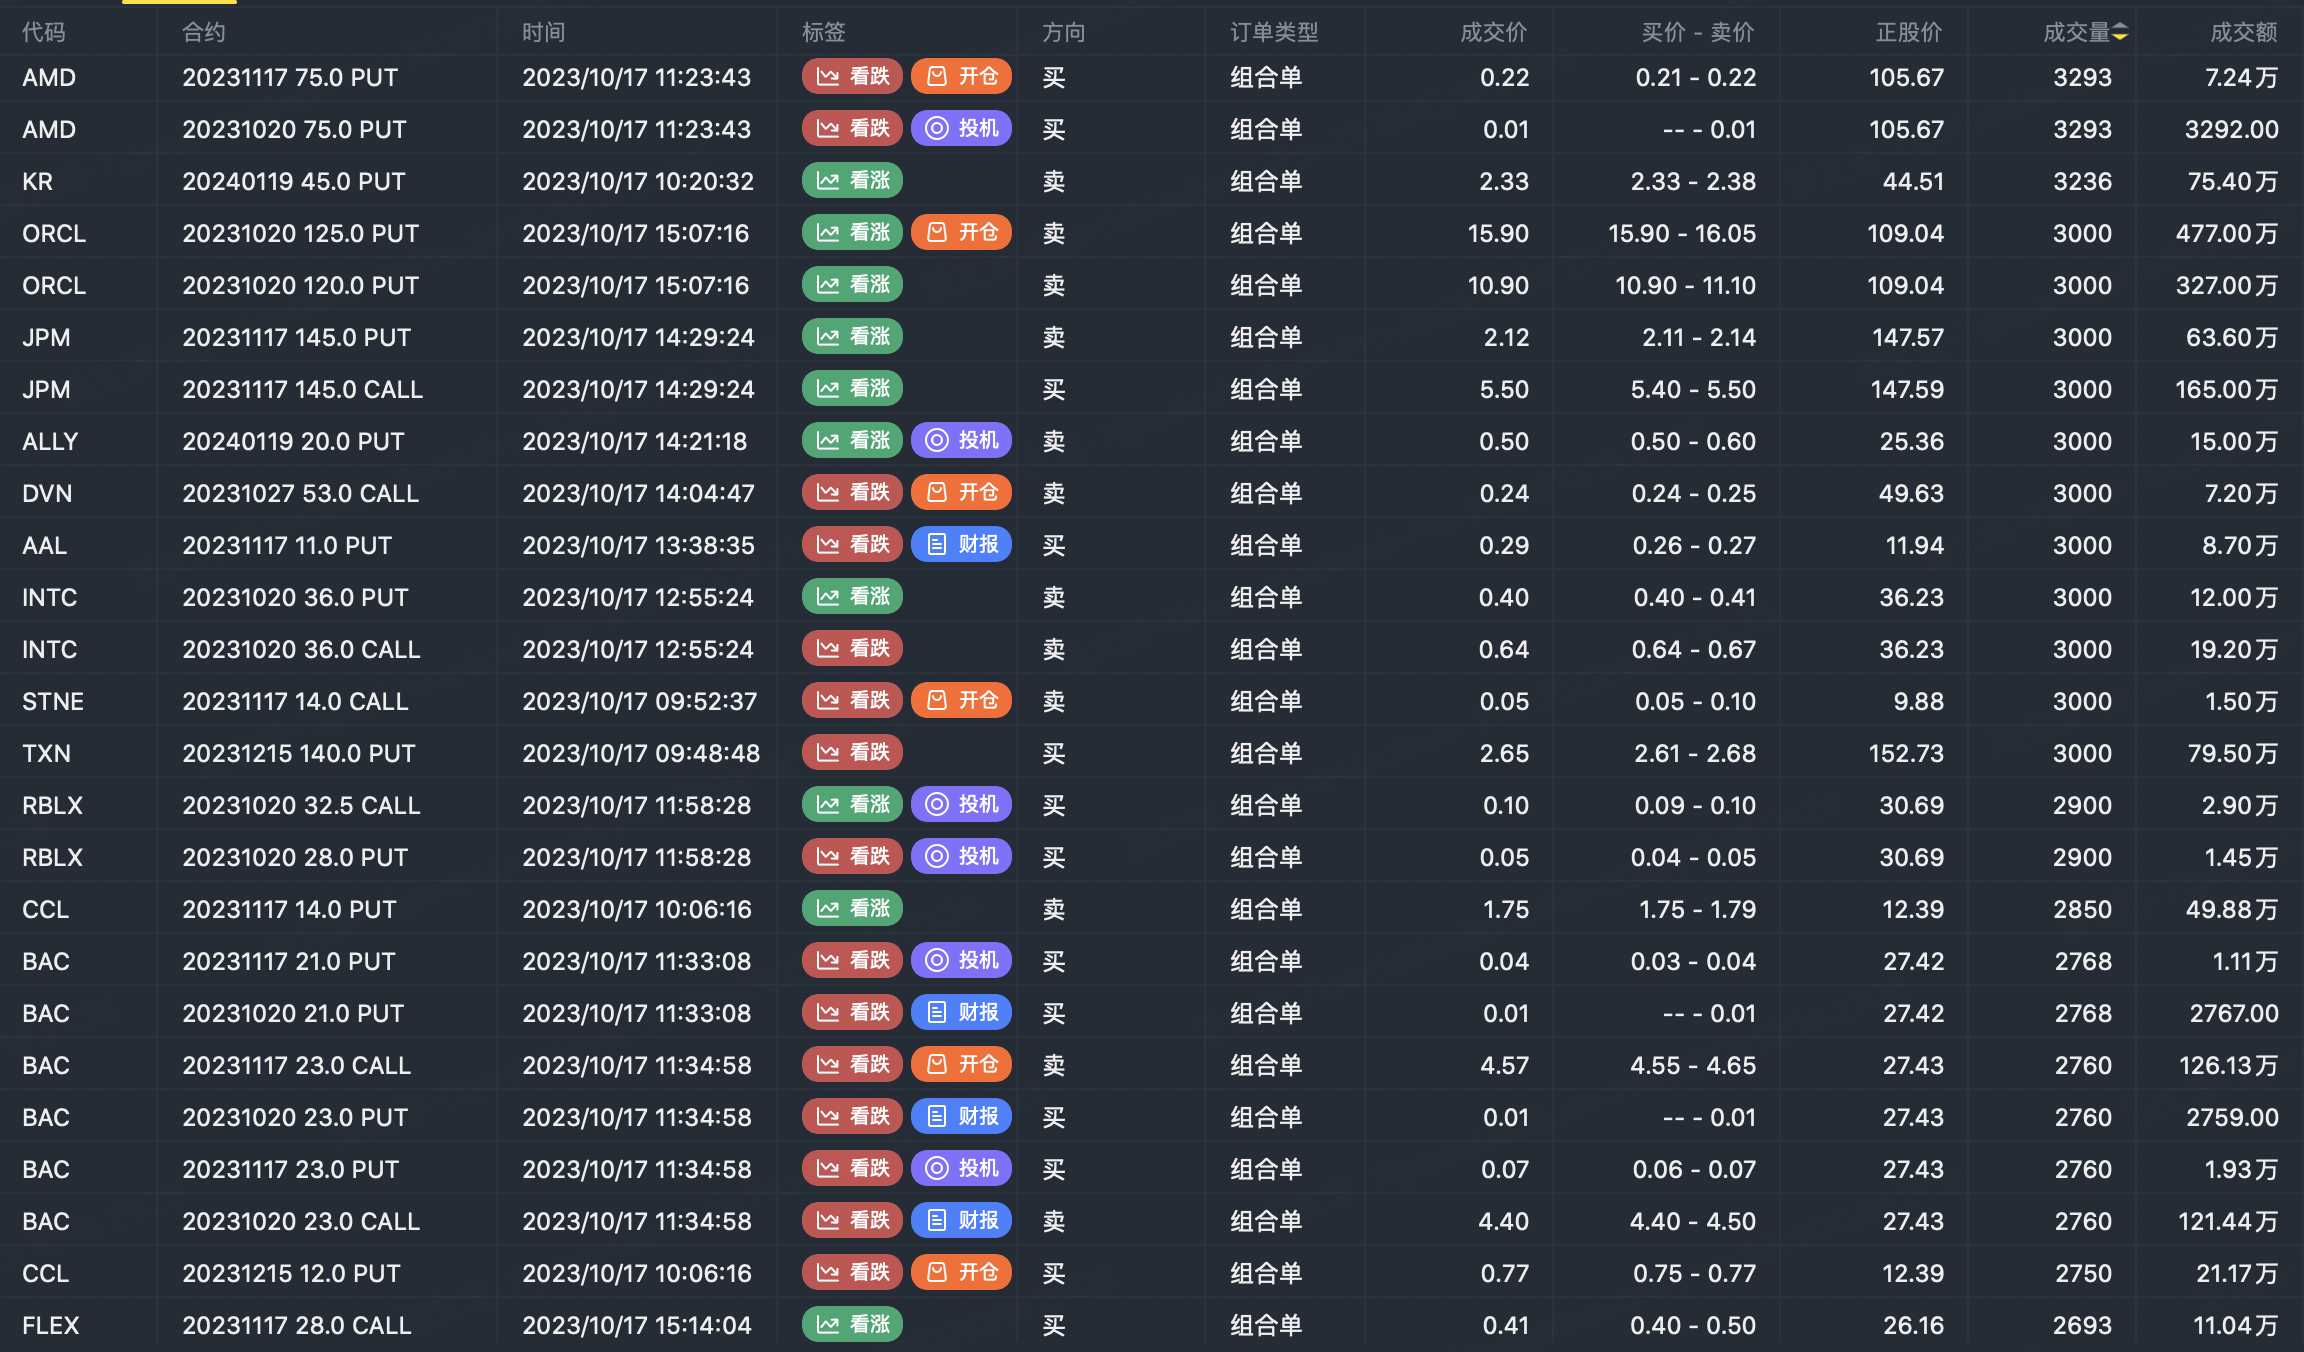The image size is (2304, 1352).
Task: Click the 合约 column header
Action: [x=204, y=33]
